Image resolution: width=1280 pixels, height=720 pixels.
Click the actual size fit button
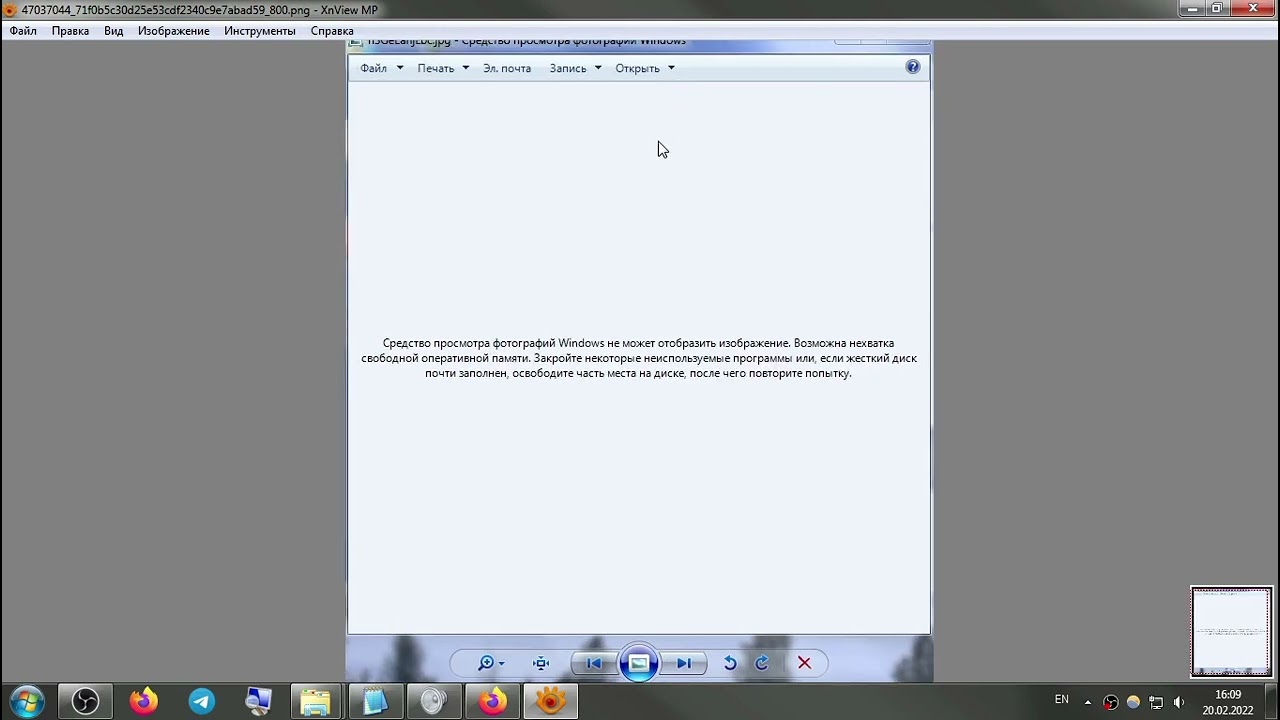[x=541, y=663]
